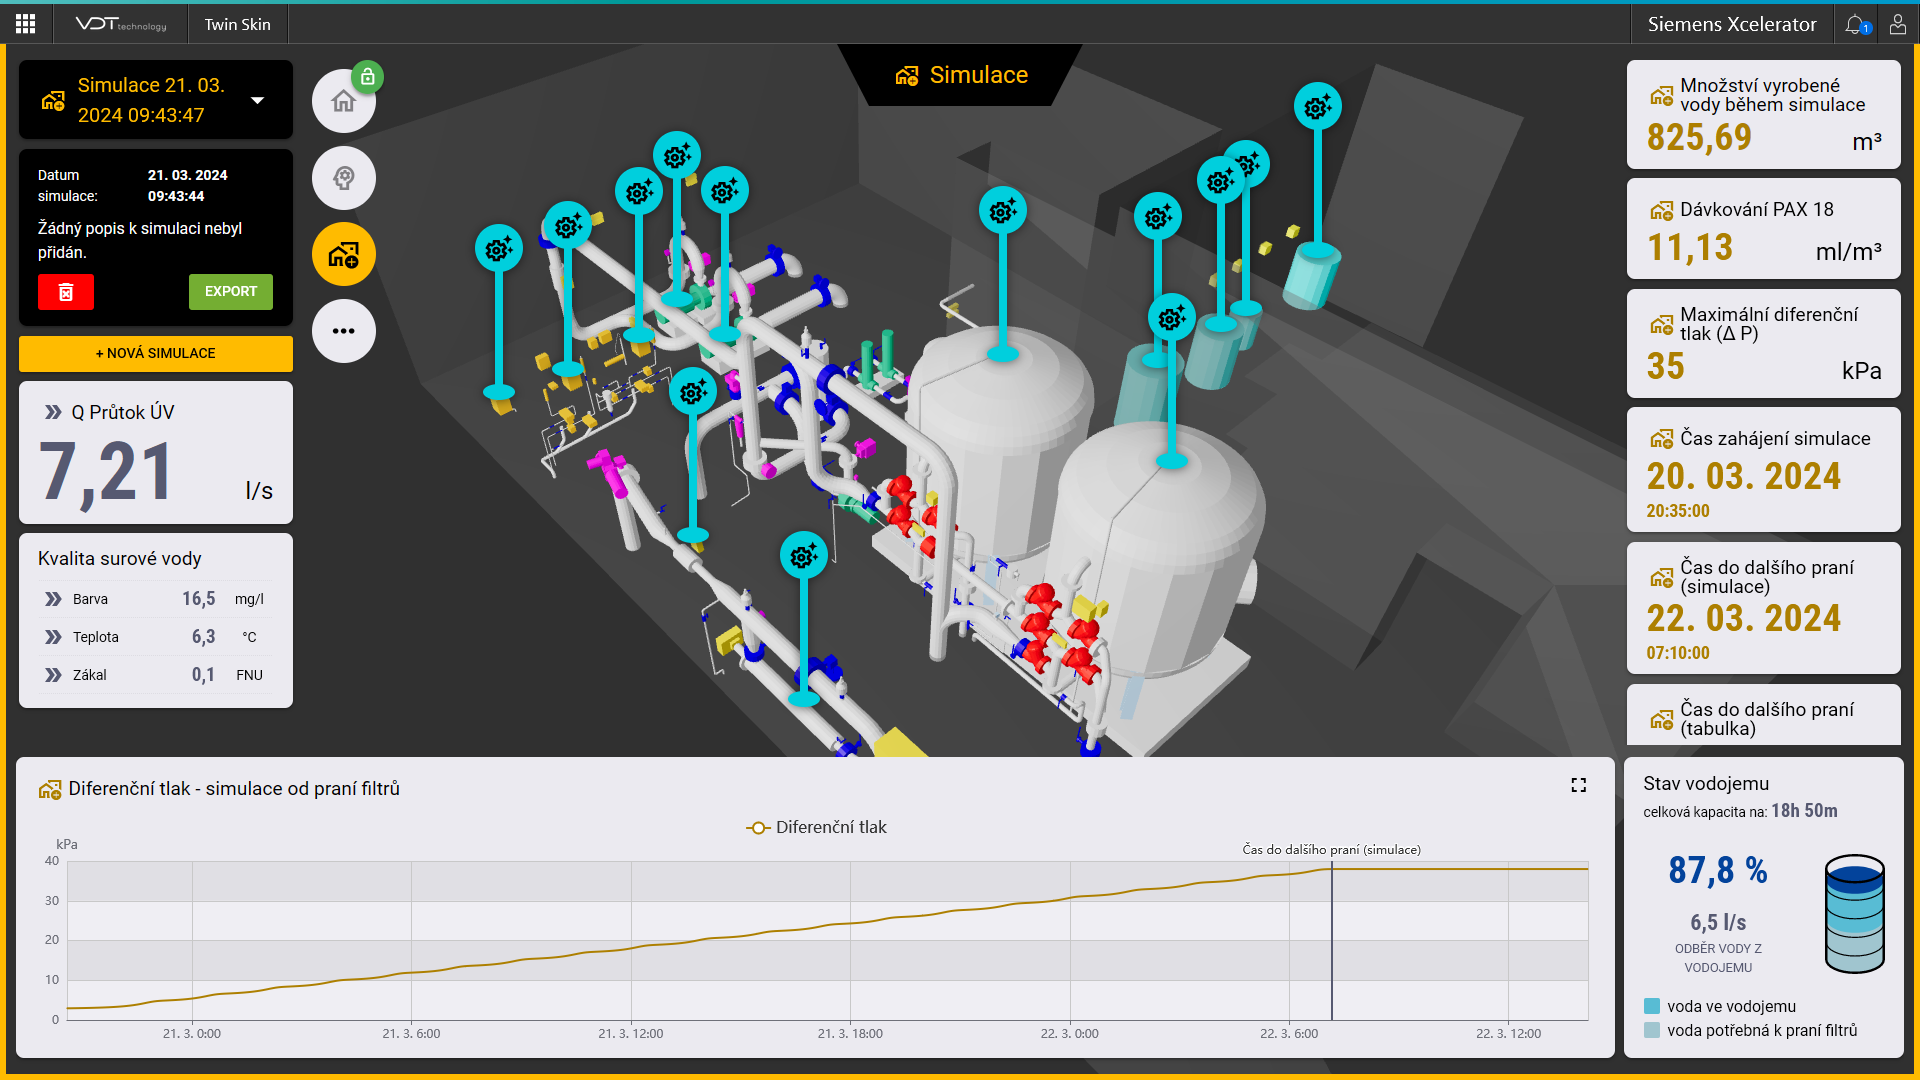Click the water tank level indicator
Screen dimensions: 1920x1080
click(x=1854, y=913)
